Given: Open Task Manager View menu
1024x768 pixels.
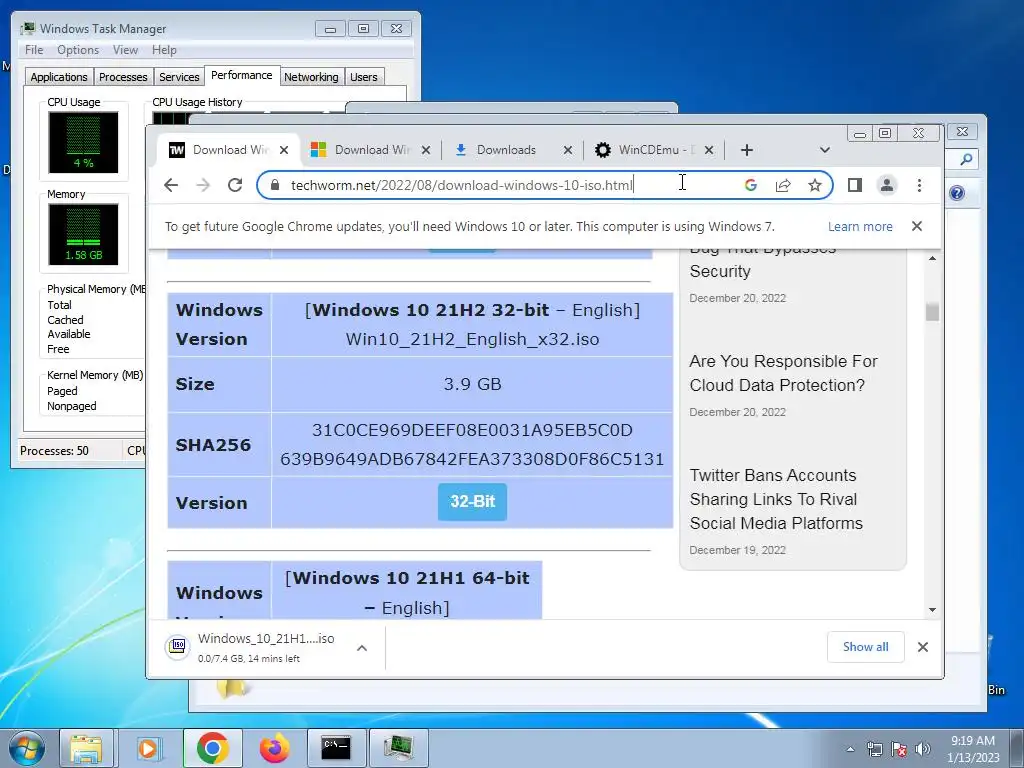Looking at the screenshot, I should pyautogui.click(x=125, y=50).
